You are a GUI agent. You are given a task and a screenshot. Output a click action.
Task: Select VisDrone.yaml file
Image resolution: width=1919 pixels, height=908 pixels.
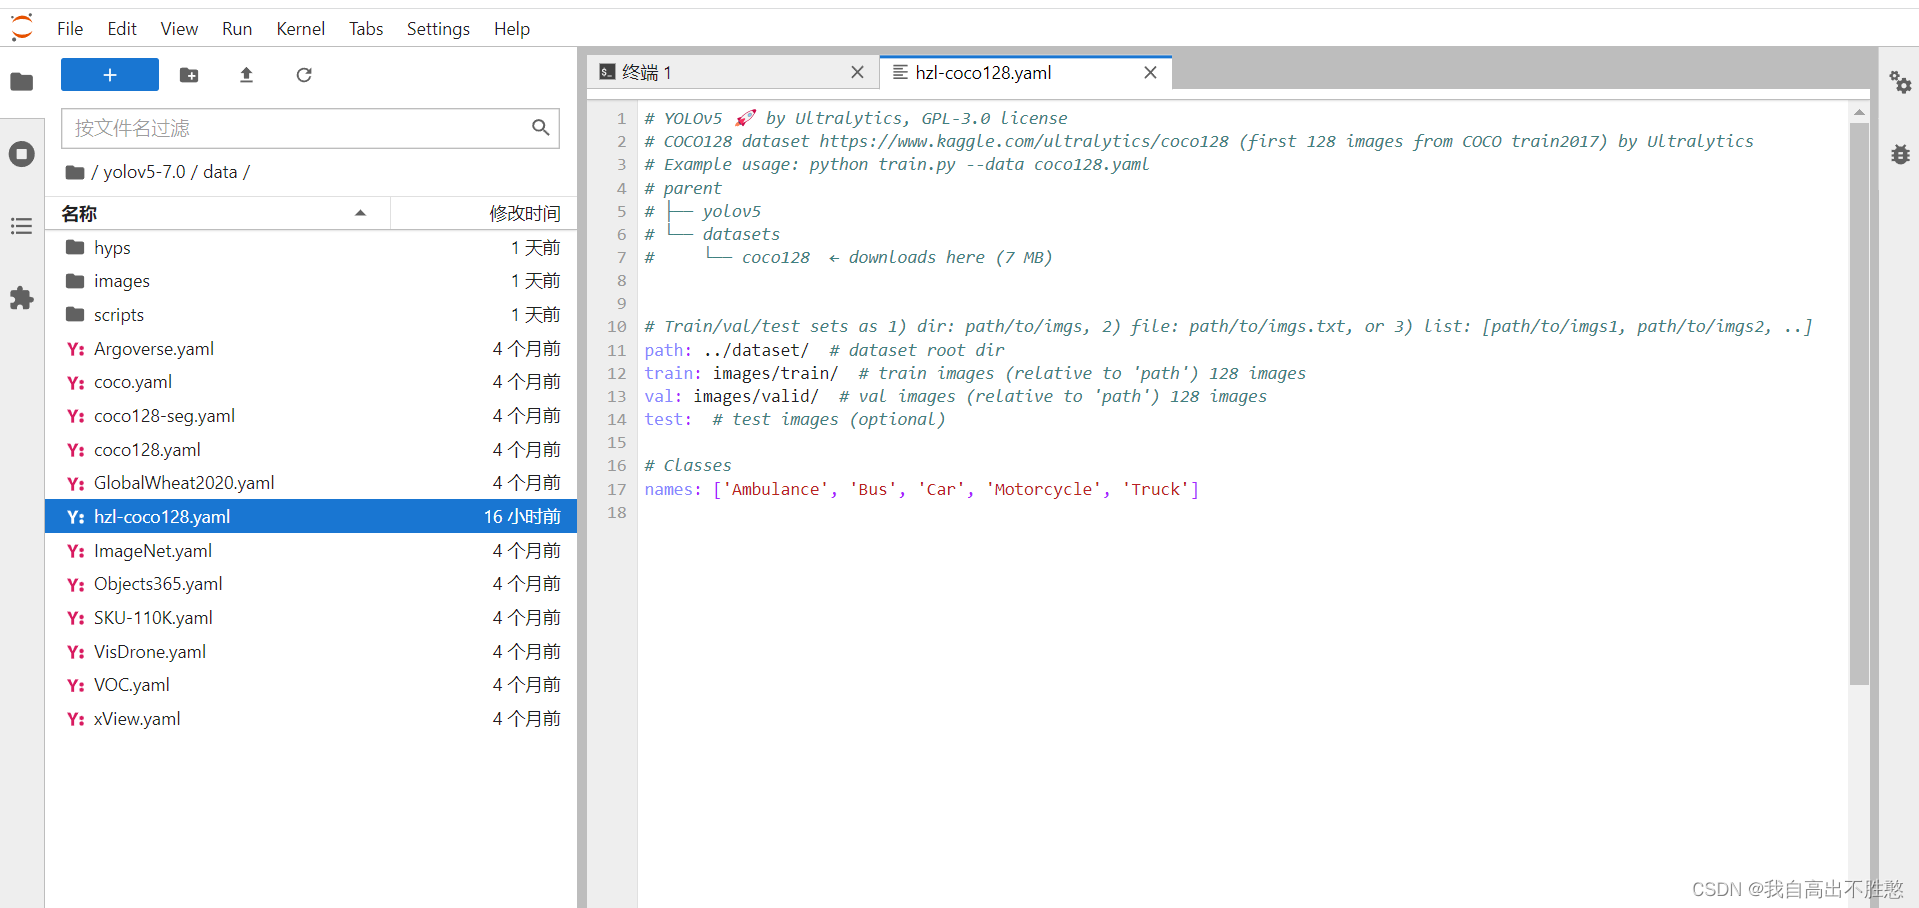click(x=311, y=652)
